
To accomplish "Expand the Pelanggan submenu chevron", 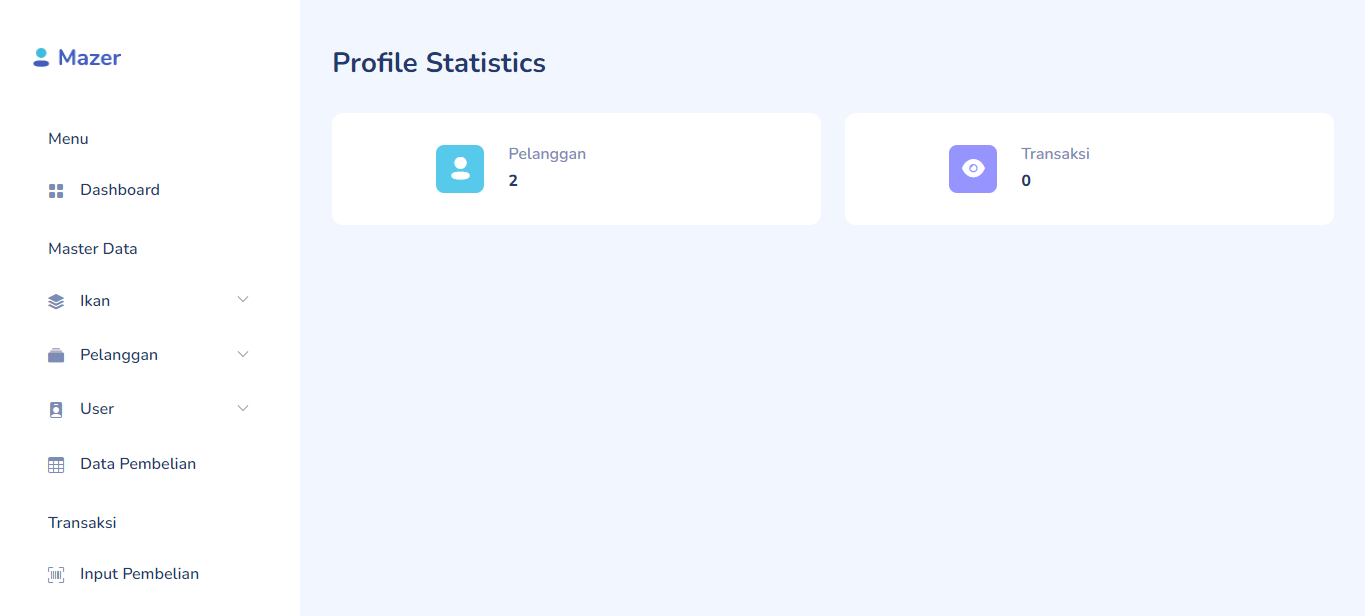I will 243,354.
